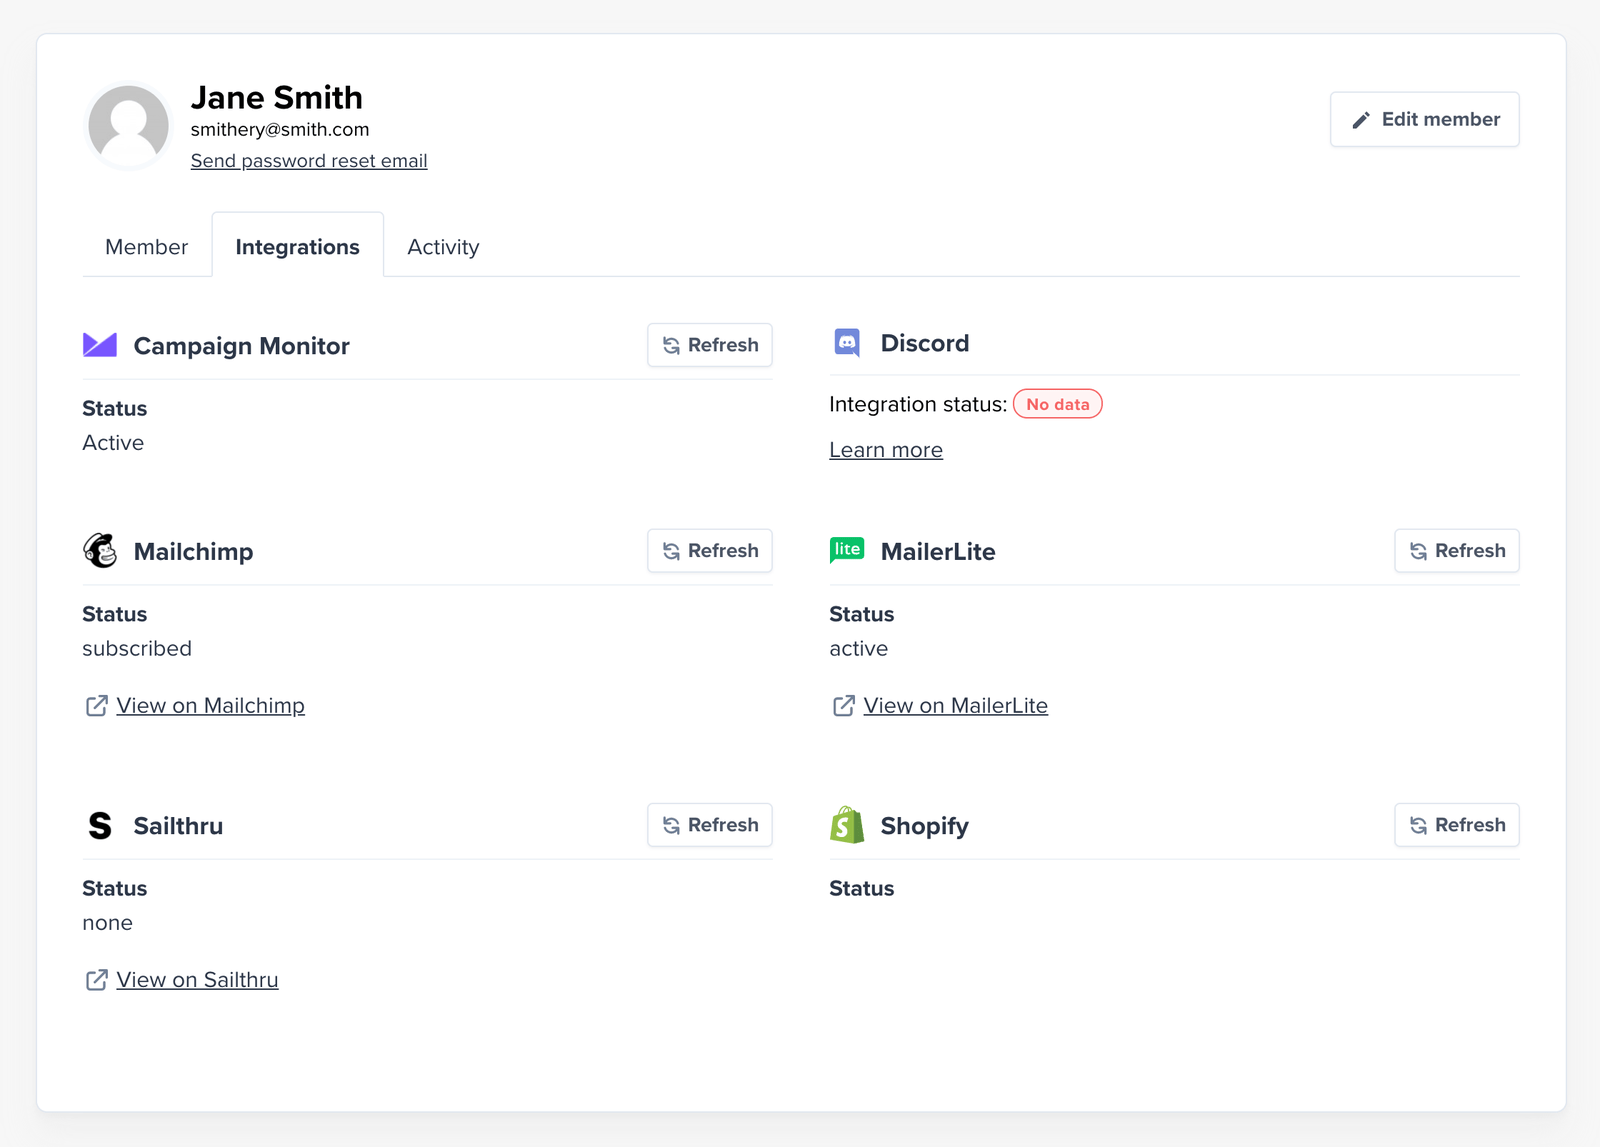This screenshot has height=1147, width=1600.
Task: Click the external link icon beside View on MailerLite
Action: point(843,705)
